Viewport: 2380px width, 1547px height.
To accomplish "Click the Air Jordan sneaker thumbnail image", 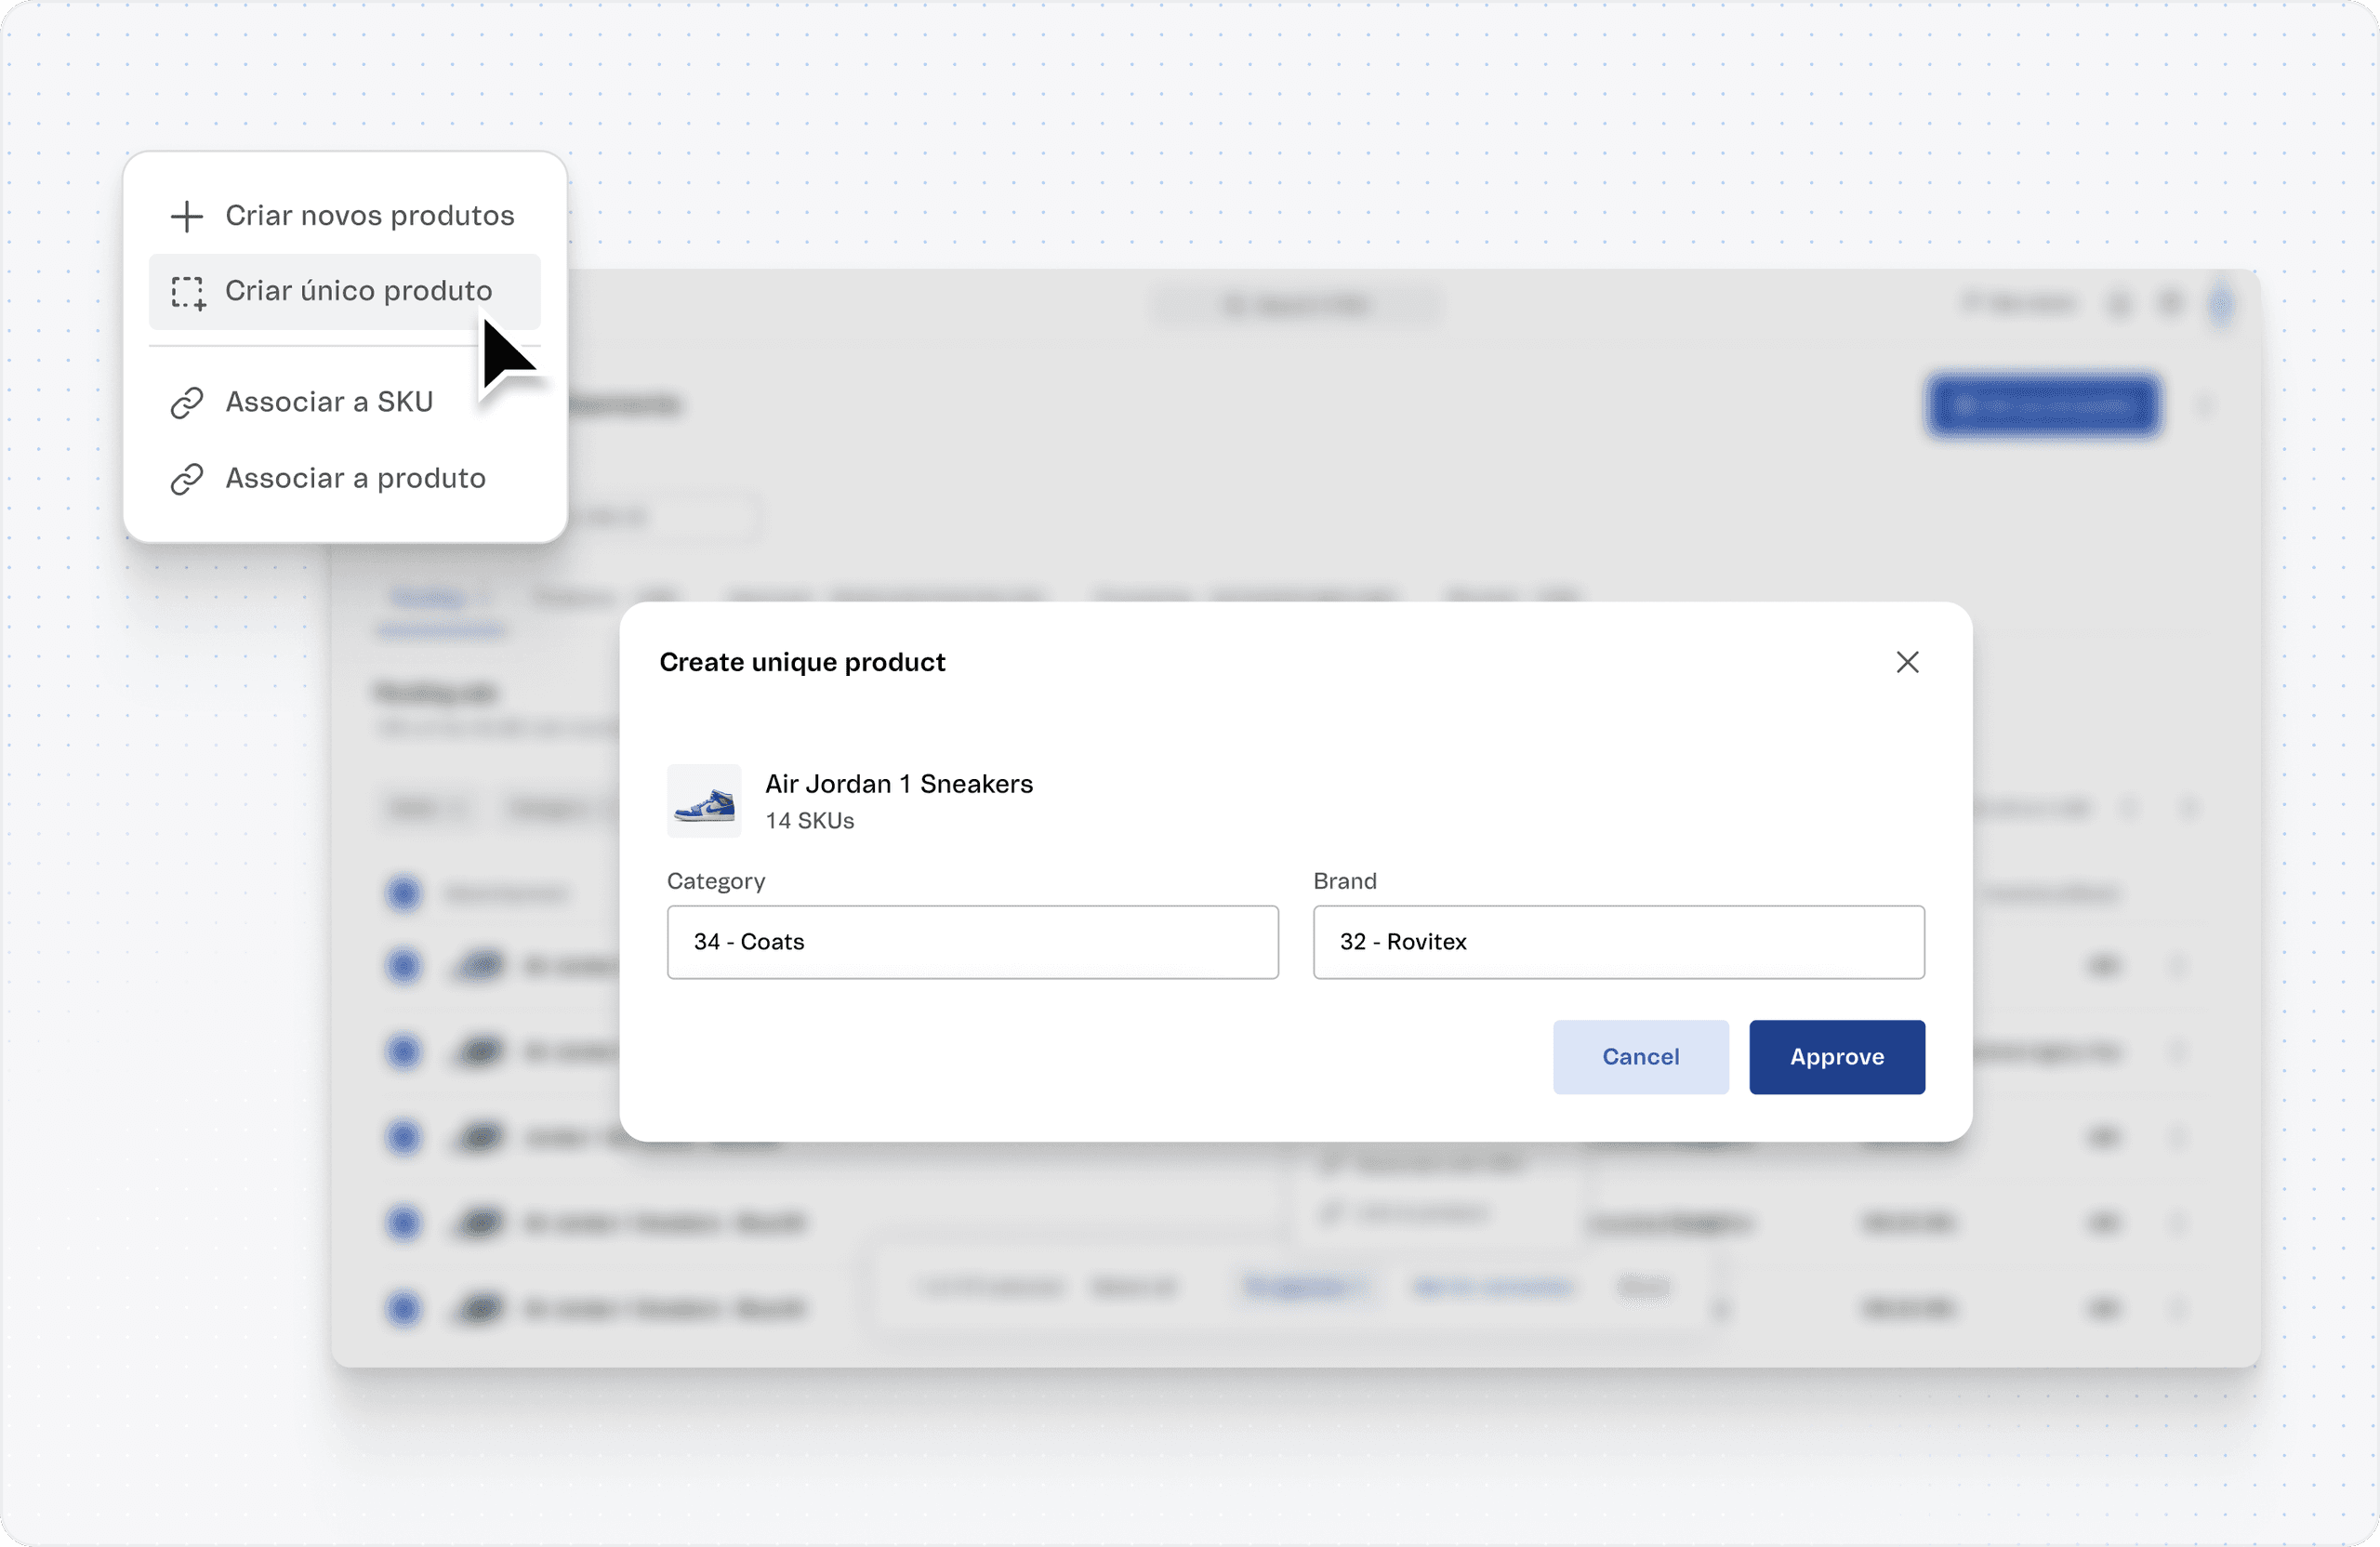I will click(704, 801).
